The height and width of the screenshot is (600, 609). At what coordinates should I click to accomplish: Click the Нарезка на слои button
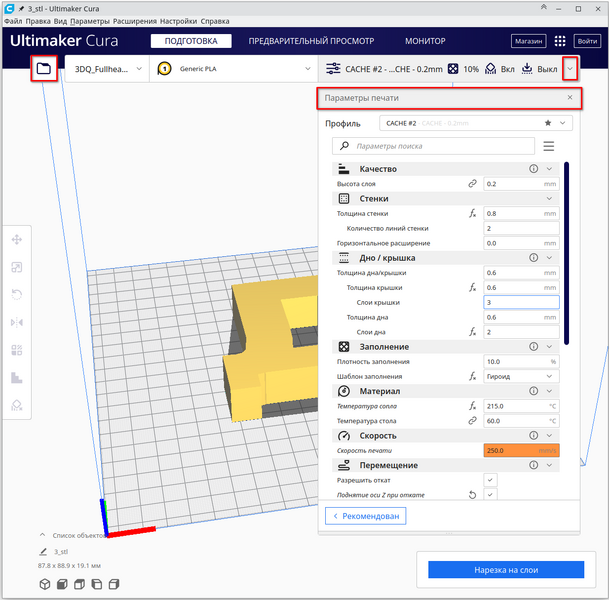506,570
